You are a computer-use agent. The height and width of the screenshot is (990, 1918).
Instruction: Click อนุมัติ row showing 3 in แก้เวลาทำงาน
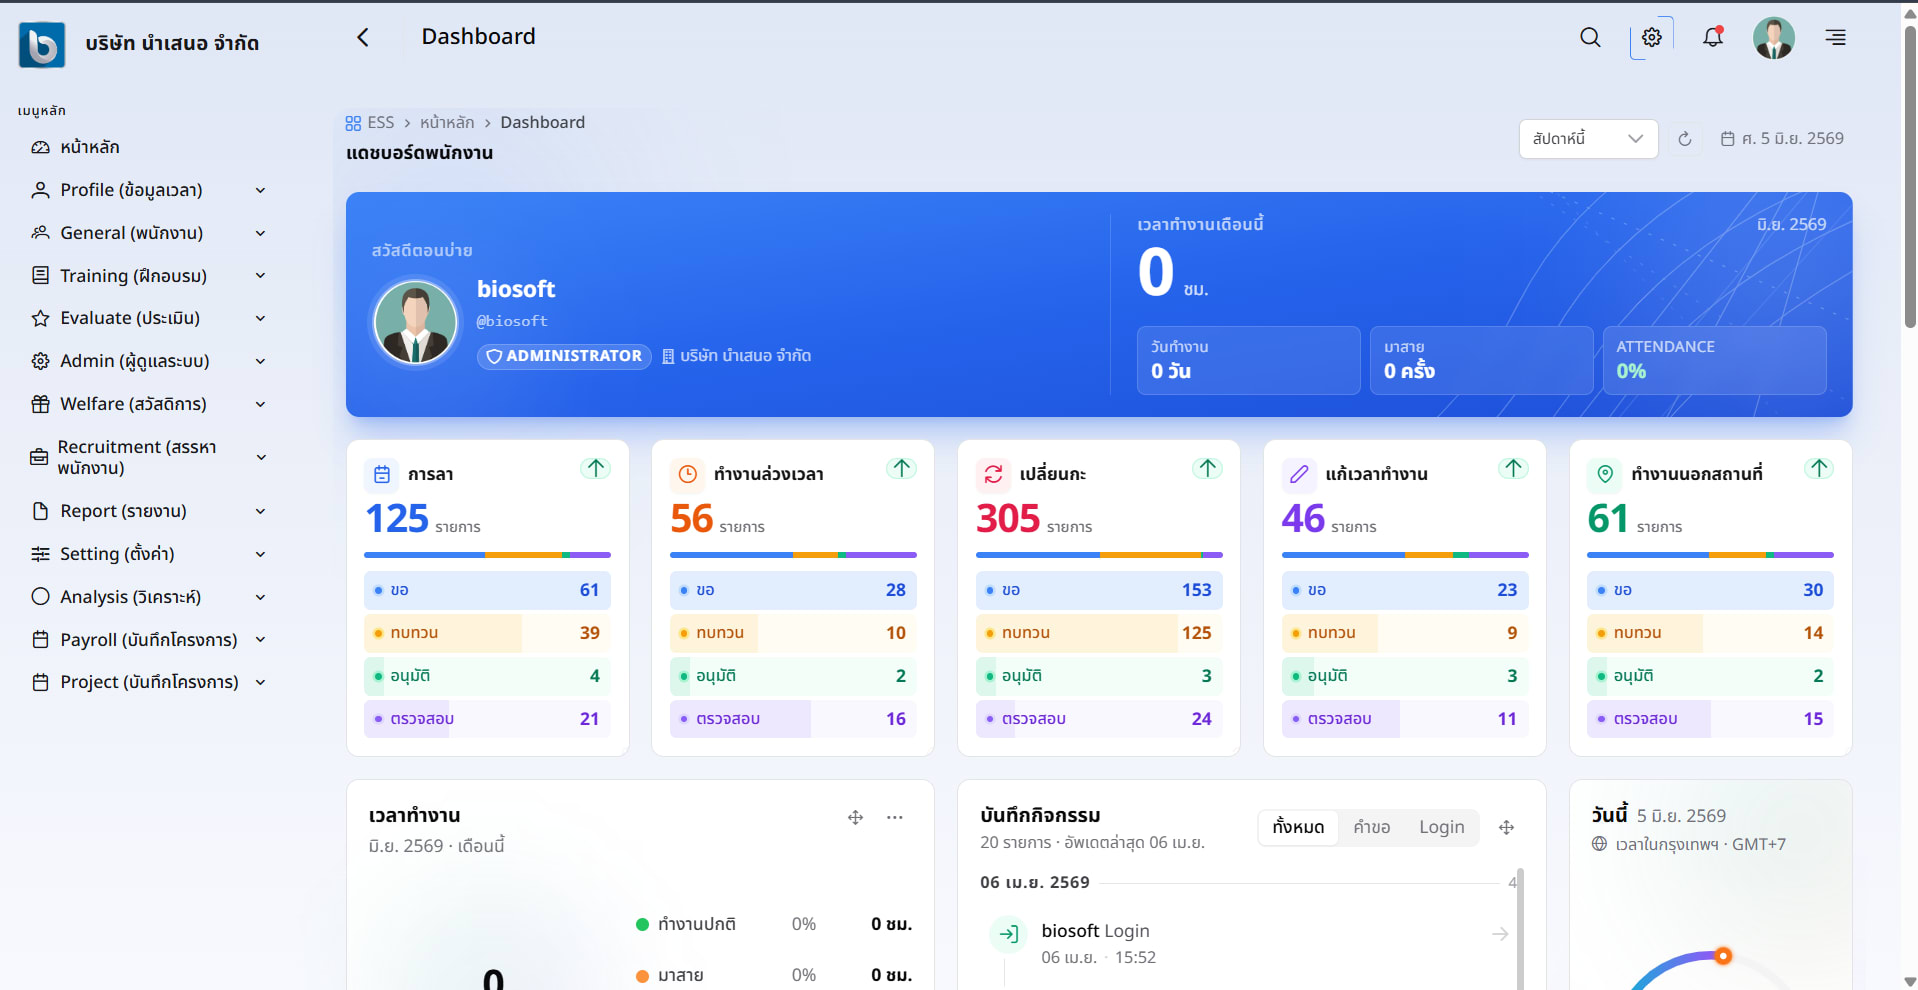pos(1405,676)
